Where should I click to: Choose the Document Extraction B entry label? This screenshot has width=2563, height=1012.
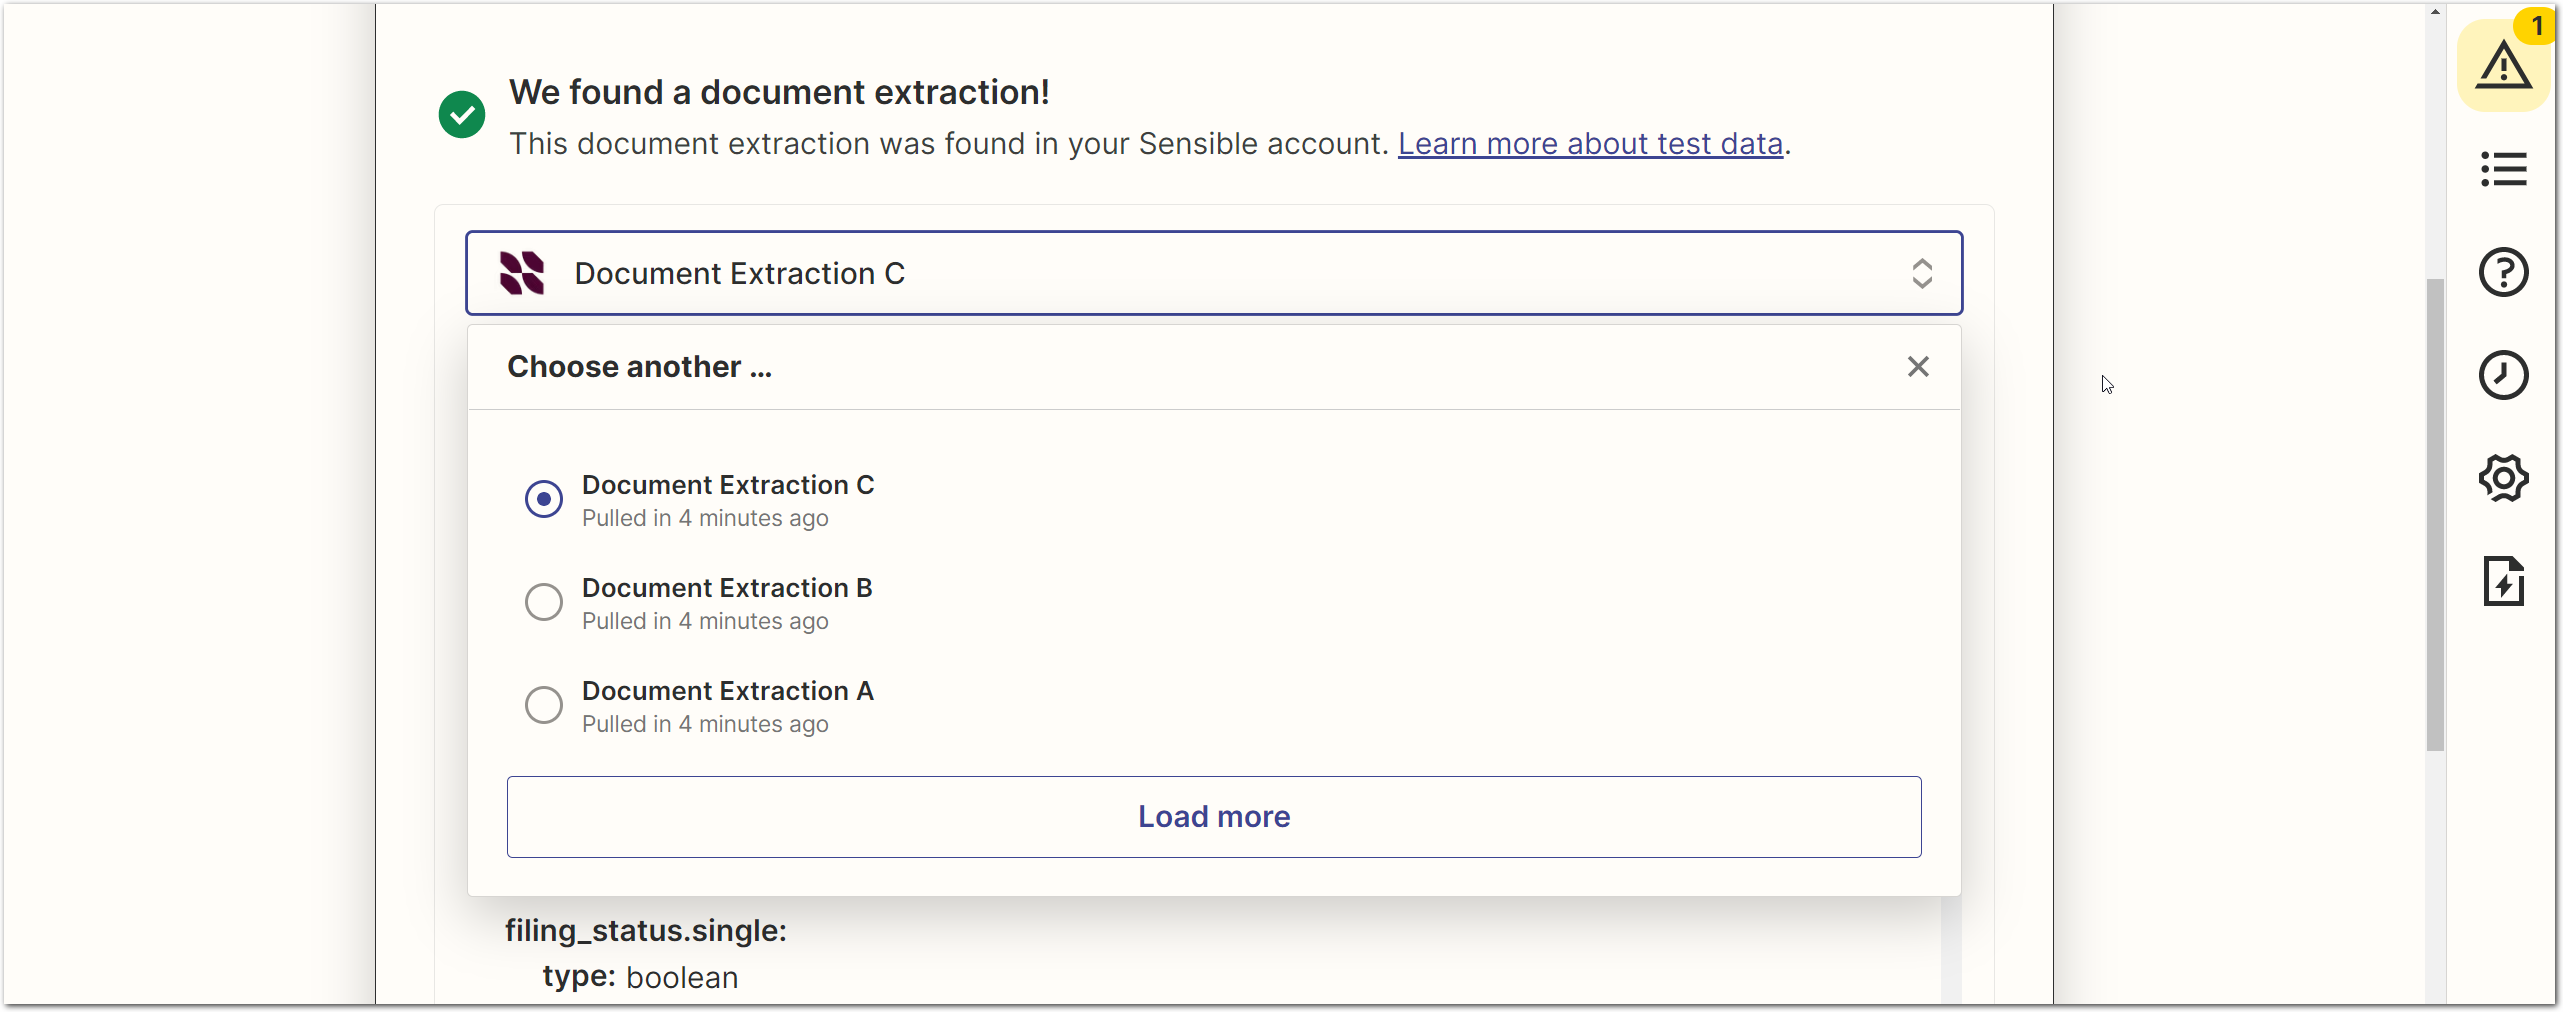(727, 588)
